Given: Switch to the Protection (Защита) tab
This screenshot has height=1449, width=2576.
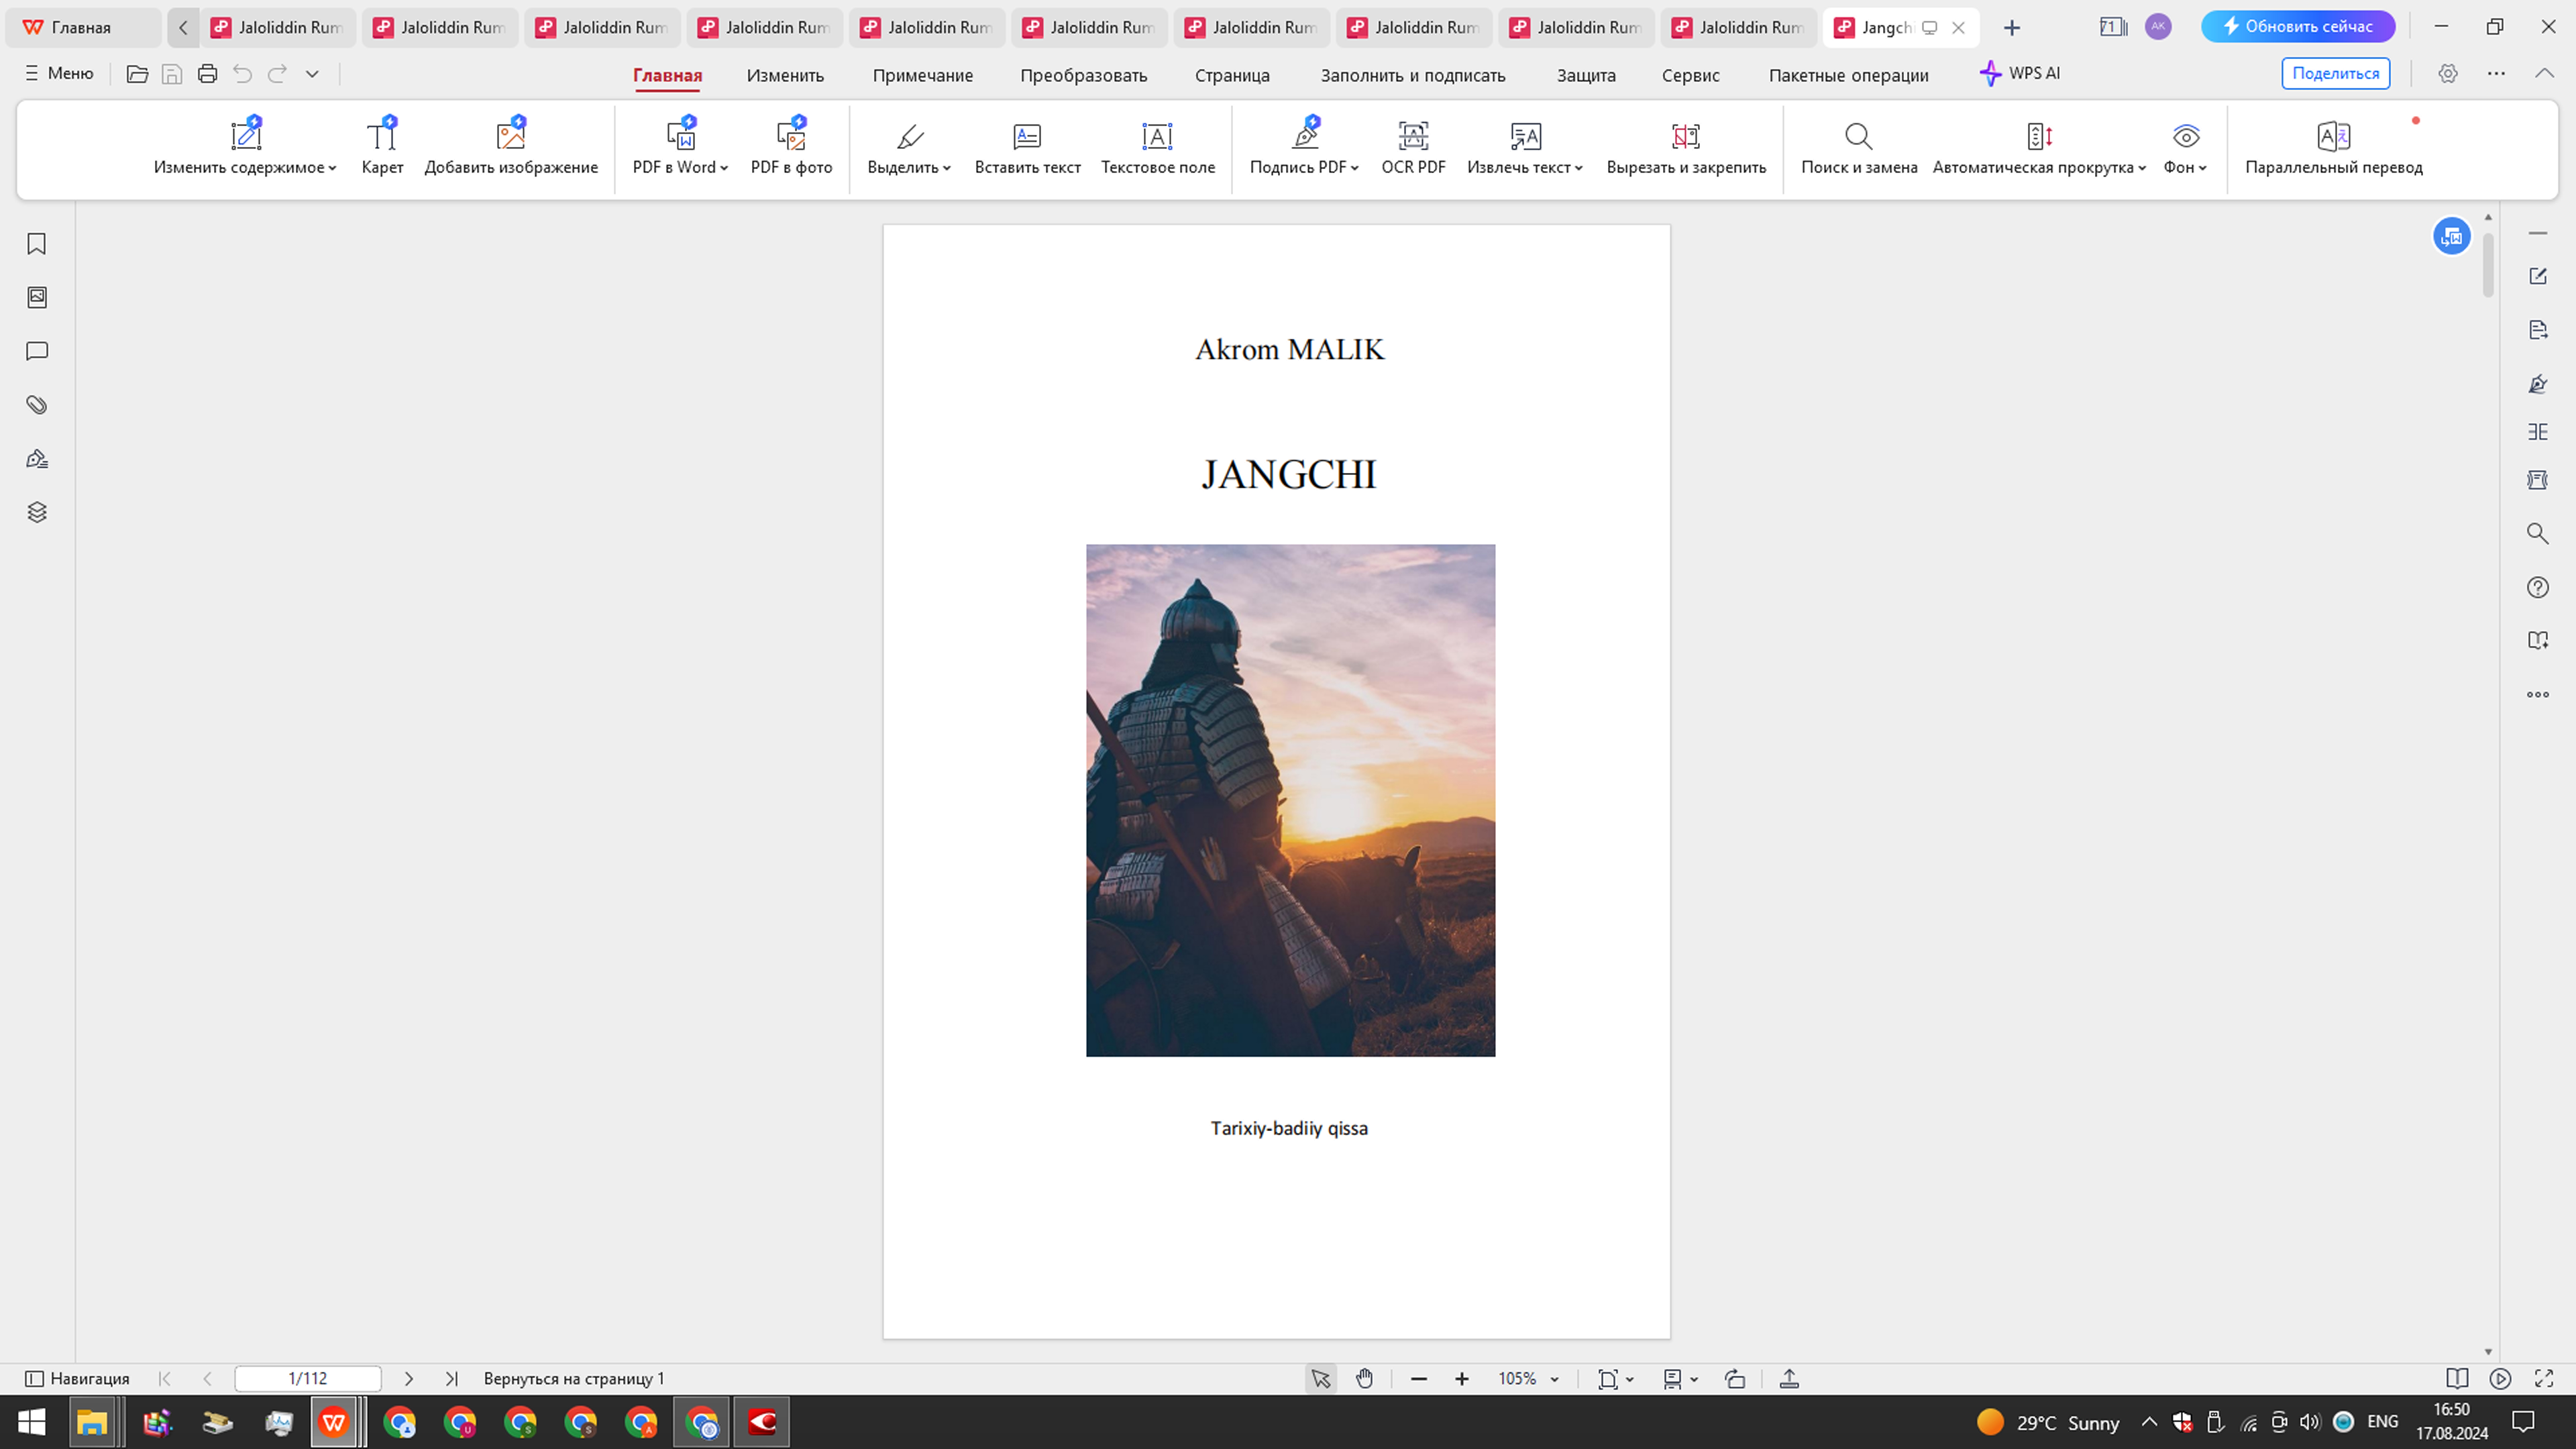Looking at the screenshot, I should click(x=1585, y=75).
